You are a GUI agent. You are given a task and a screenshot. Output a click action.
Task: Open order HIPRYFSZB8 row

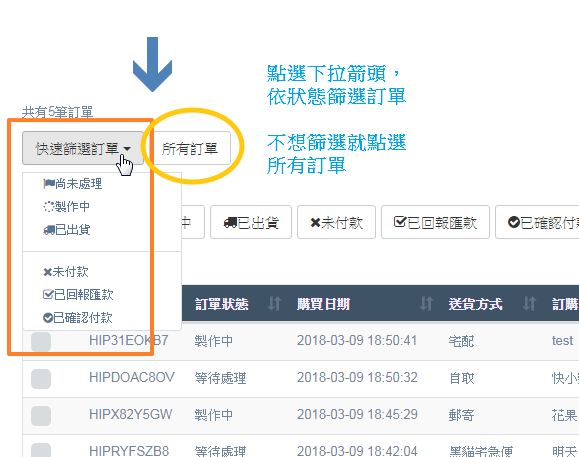pos(301,446)
